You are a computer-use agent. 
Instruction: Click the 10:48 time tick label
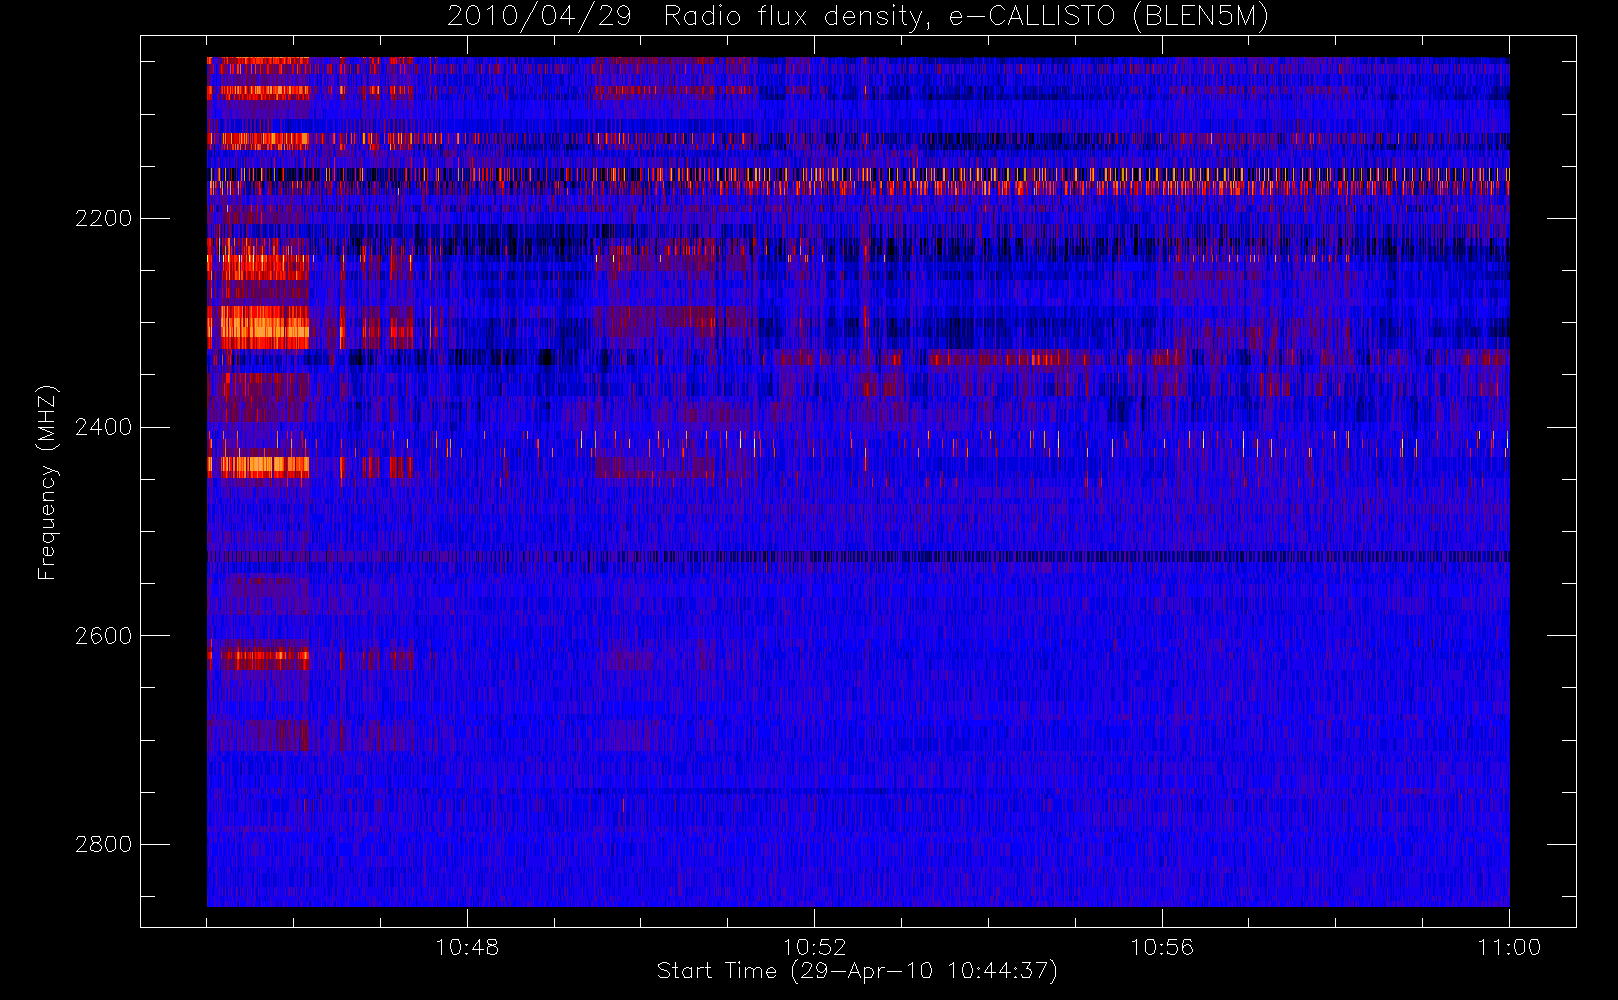point(467,947)
